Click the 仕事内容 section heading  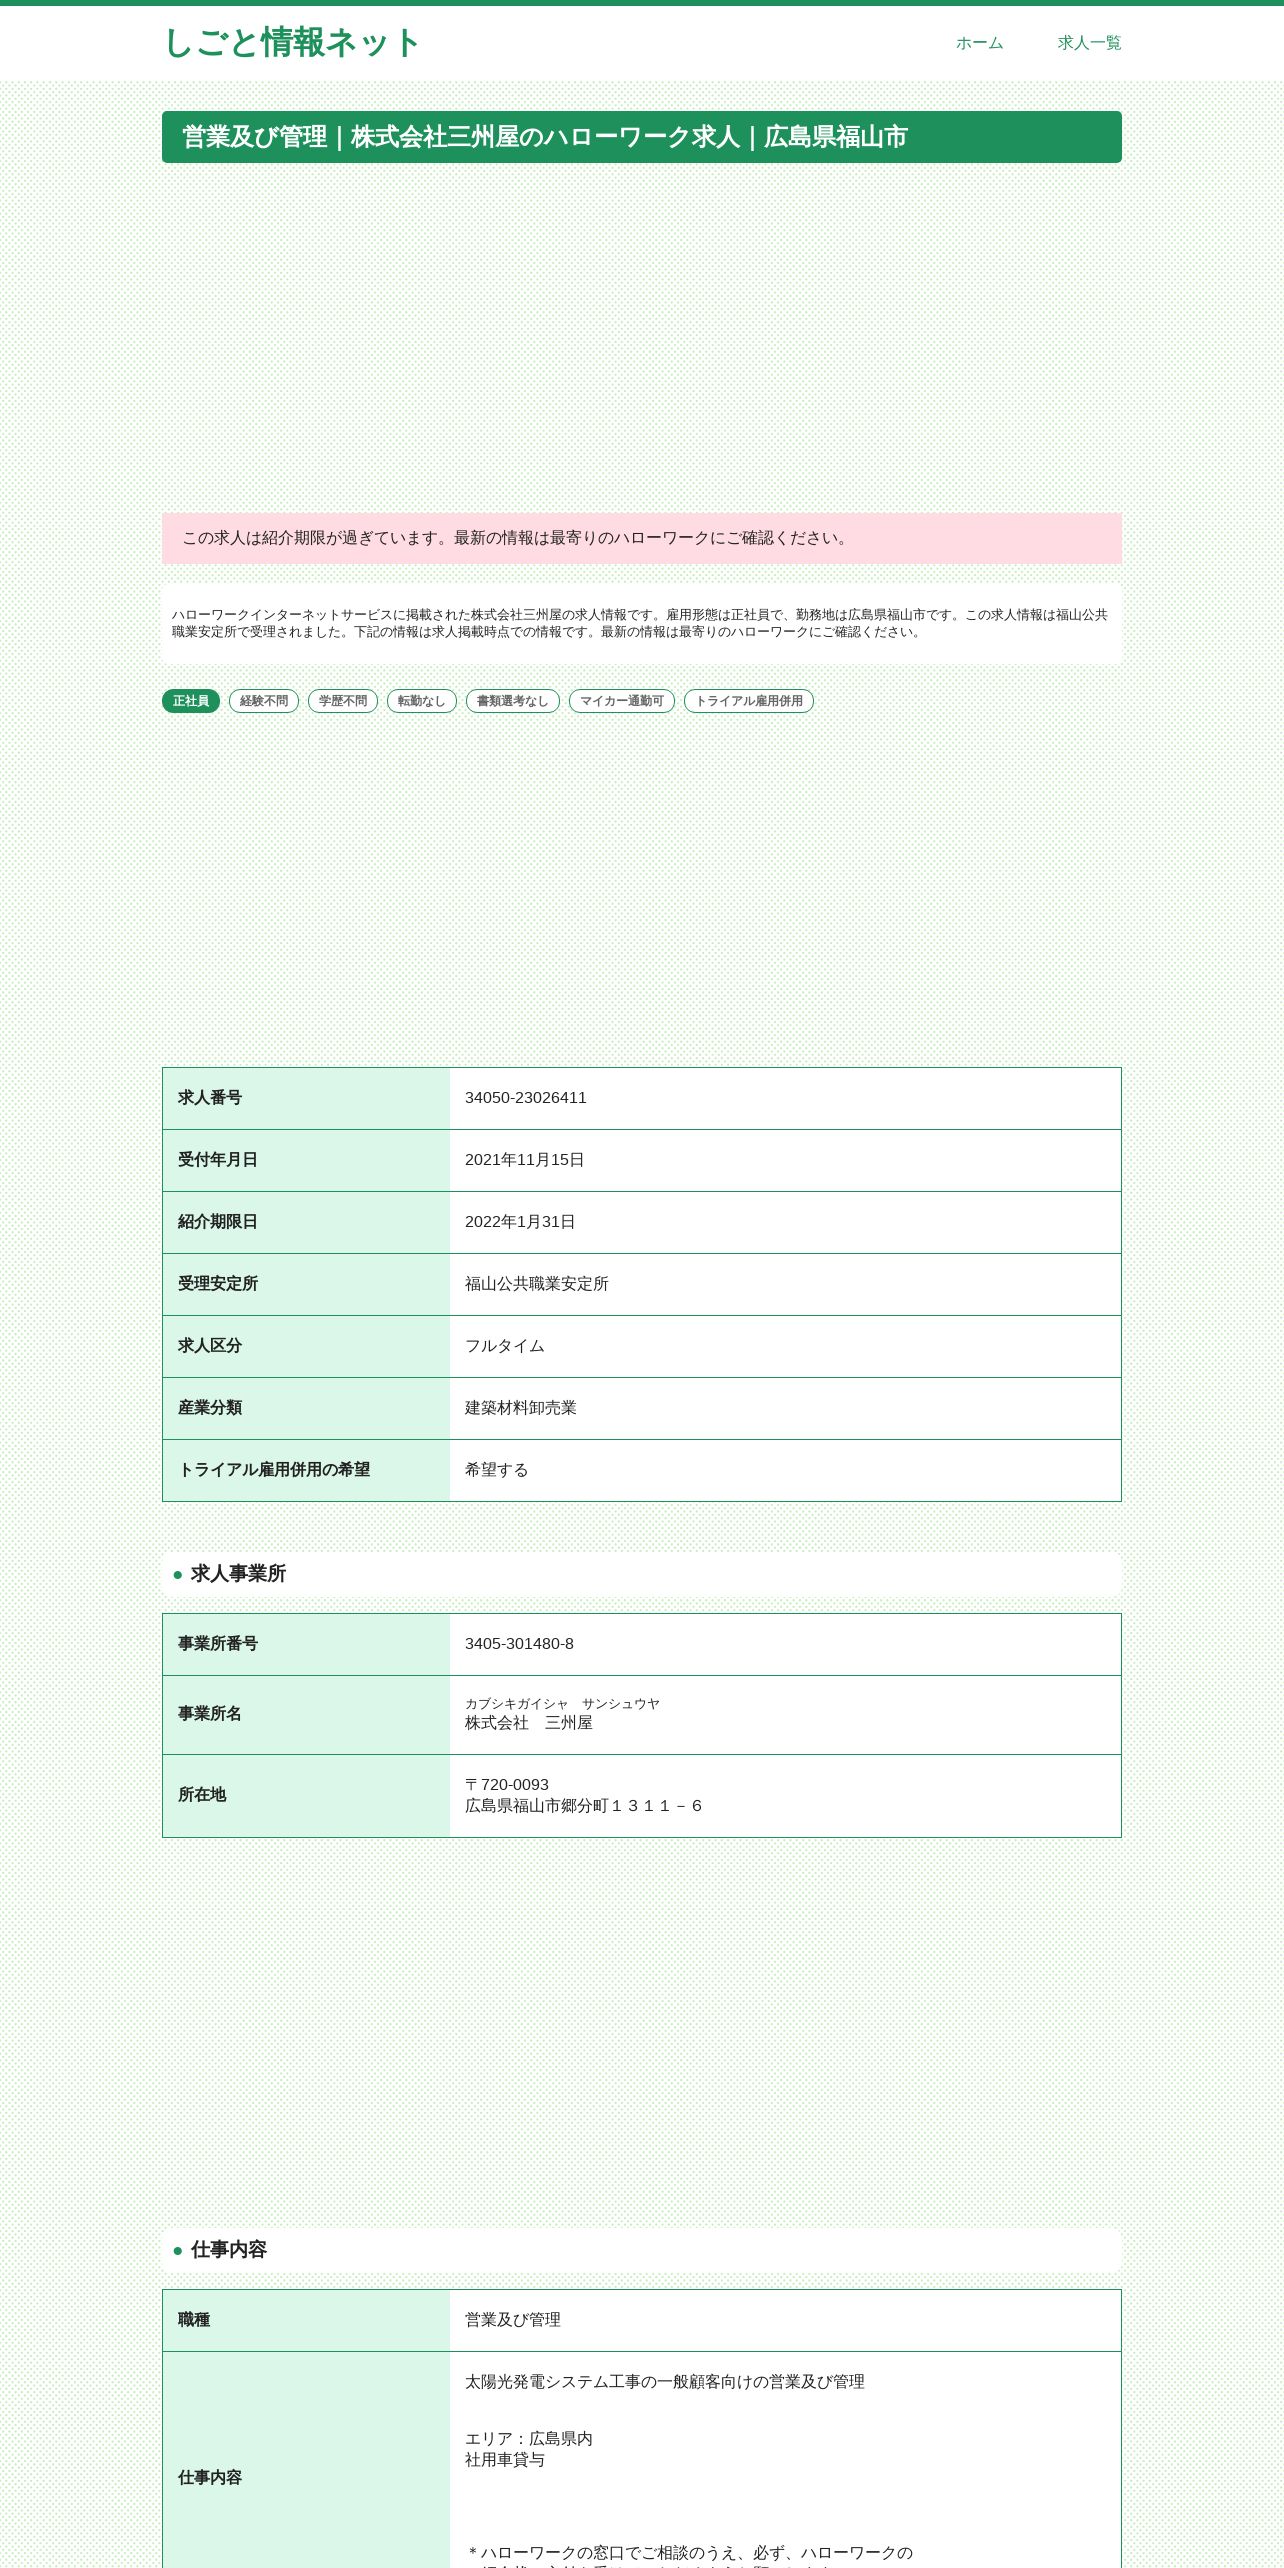click(x=642, y=2250)
